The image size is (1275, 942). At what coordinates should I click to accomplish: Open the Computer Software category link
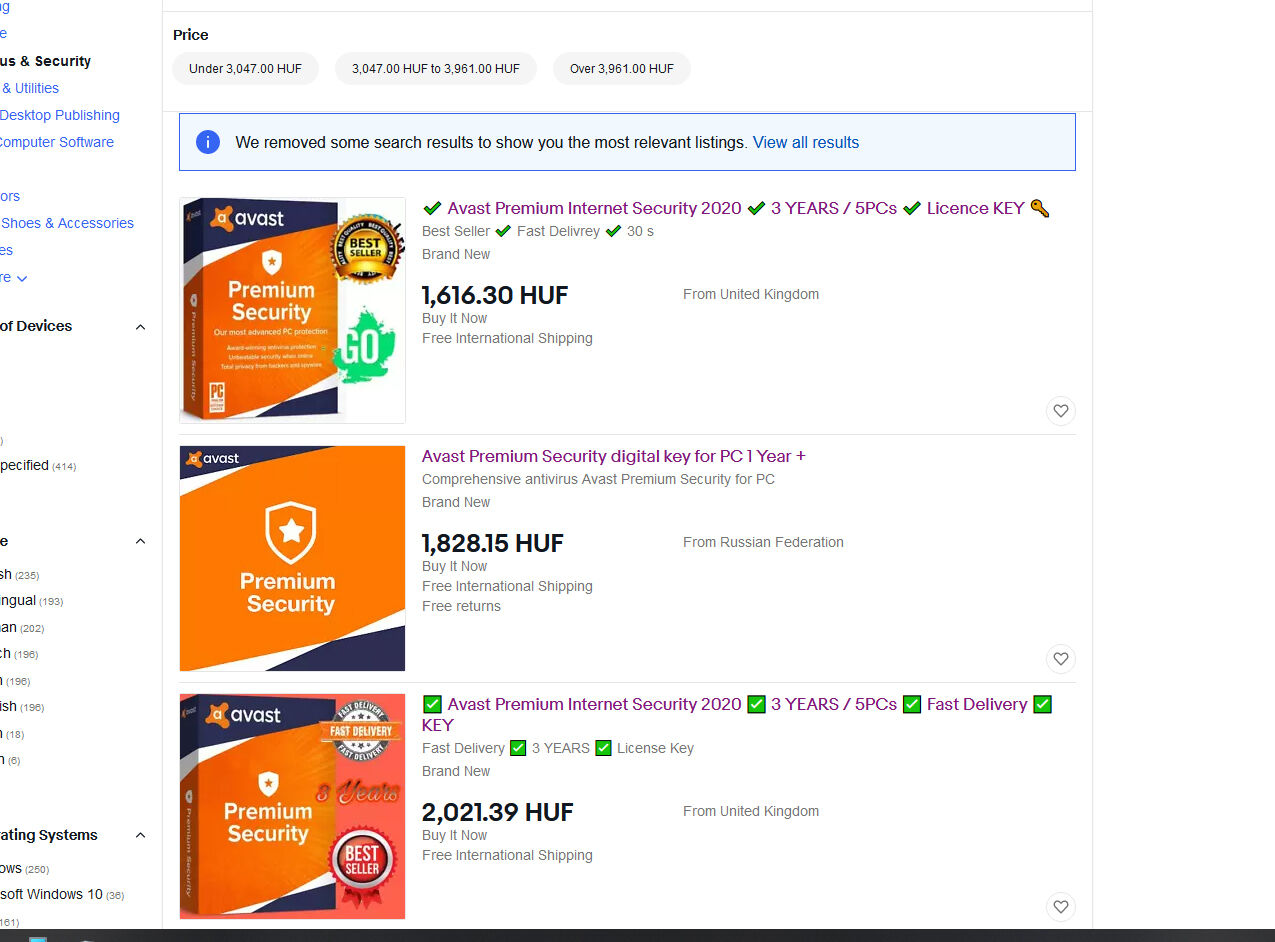(x=57, y=142)
